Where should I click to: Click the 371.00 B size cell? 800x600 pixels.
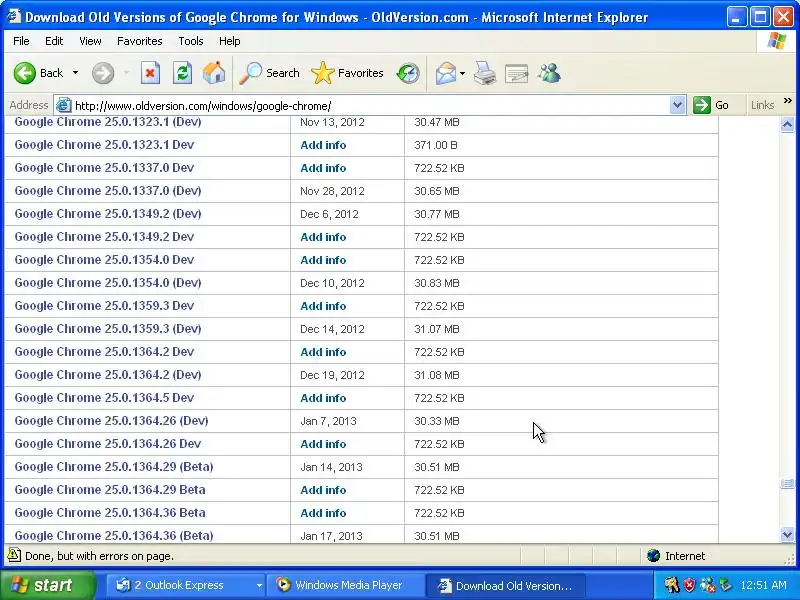[x=436, y=145]
